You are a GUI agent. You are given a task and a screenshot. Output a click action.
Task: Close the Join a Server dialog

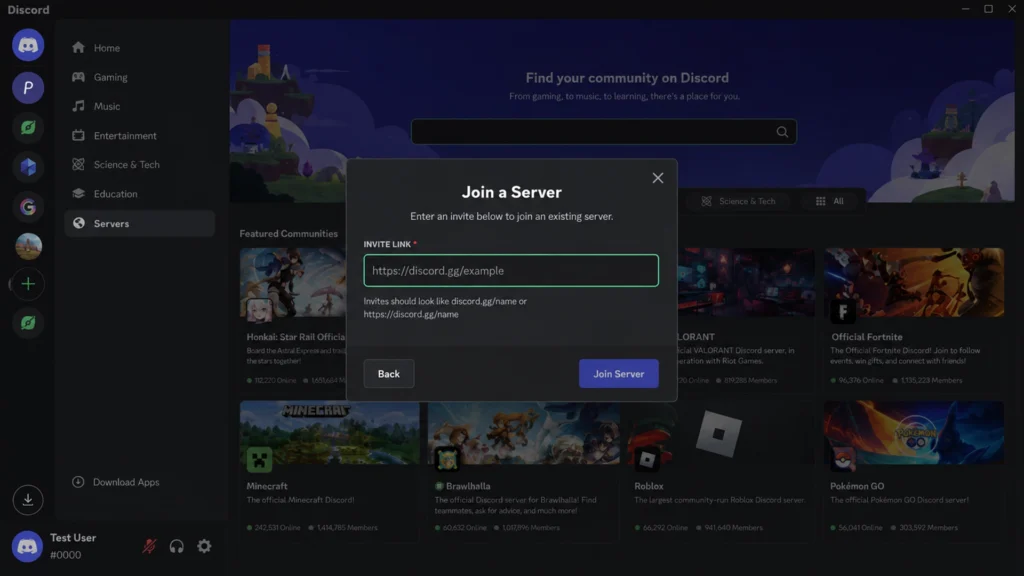pos(658,178)
